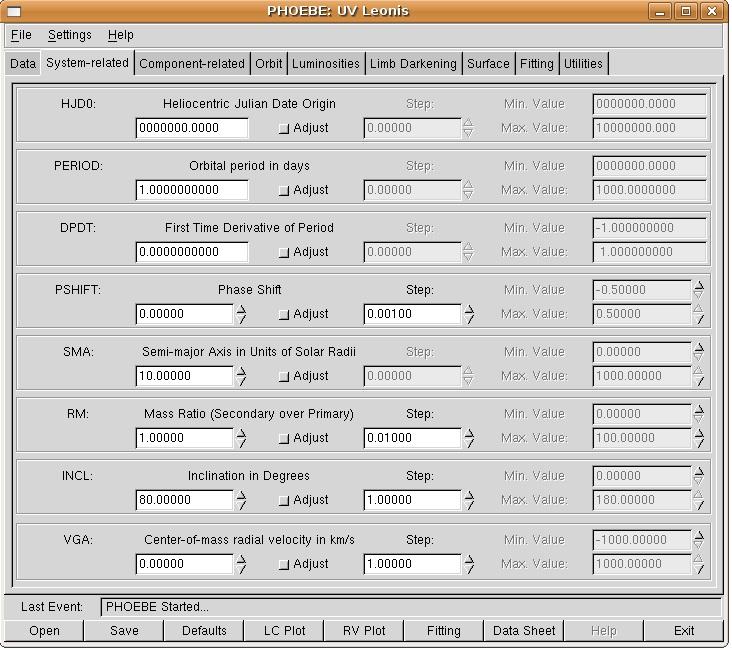Switch to the Utilities tab
The height and width of the screenshot is (650, 732).
[x=583, y=64]
